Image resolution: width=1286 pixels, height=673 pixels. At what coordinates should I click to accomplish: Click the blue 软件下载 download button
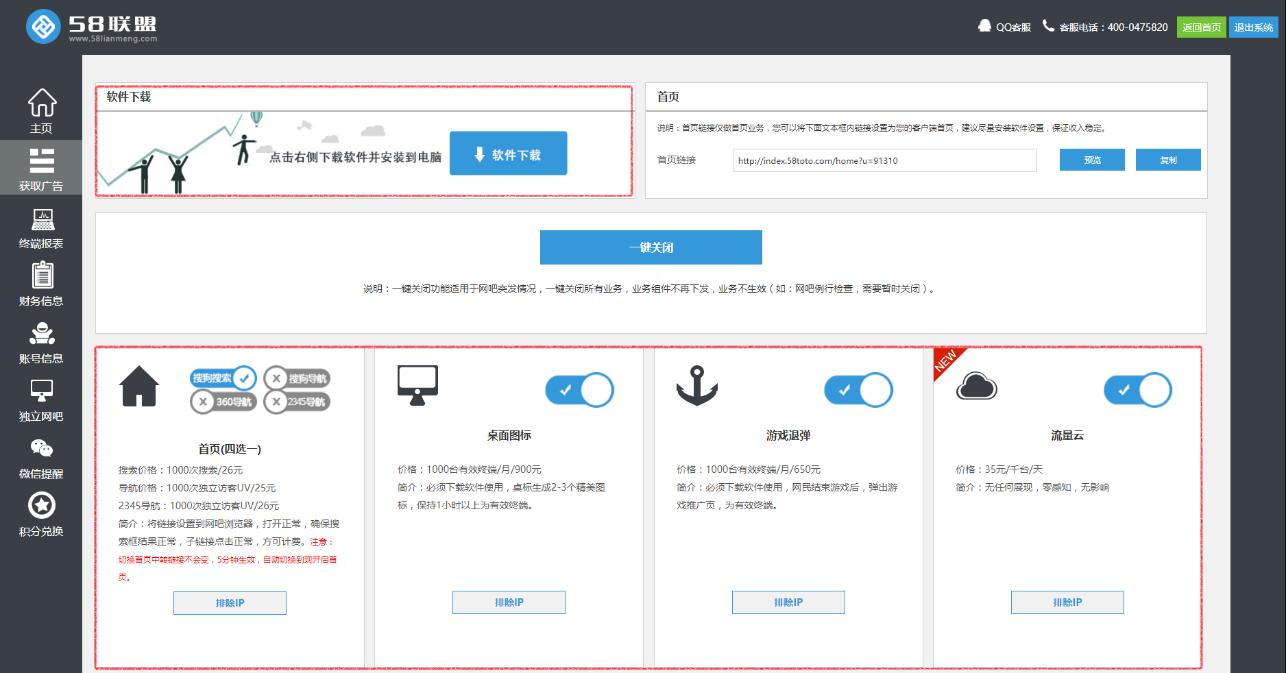[508, 154]
